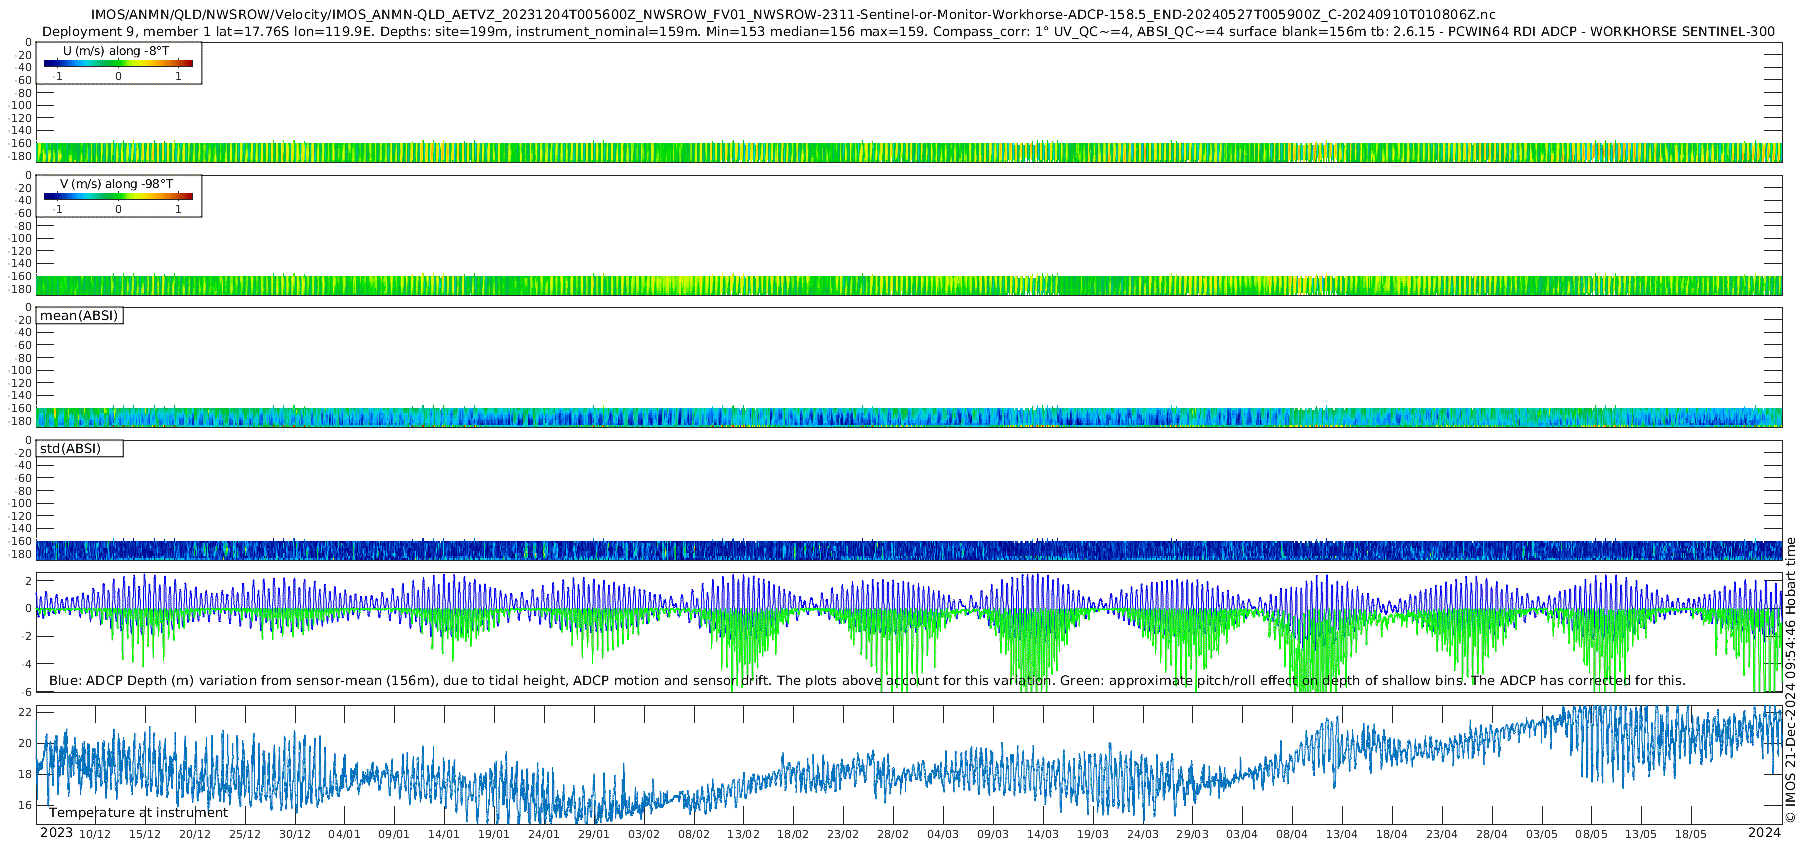Select the "U (m/s) along -8°T" legend label
The width and height of the screenshot is (1800, 850).
[x=116, y=51]
